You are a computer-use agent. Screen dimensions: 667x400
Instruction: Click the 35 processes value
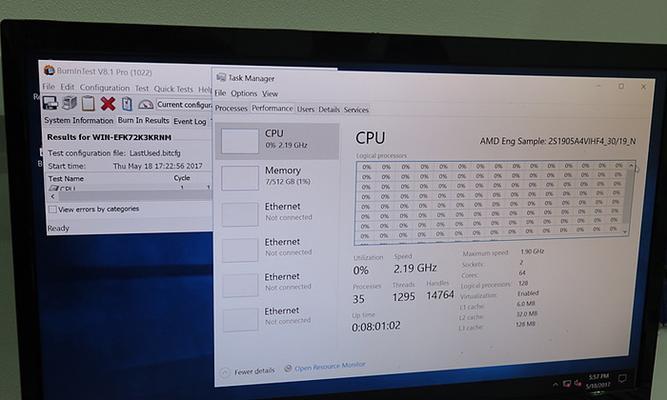tap(359, 299)
